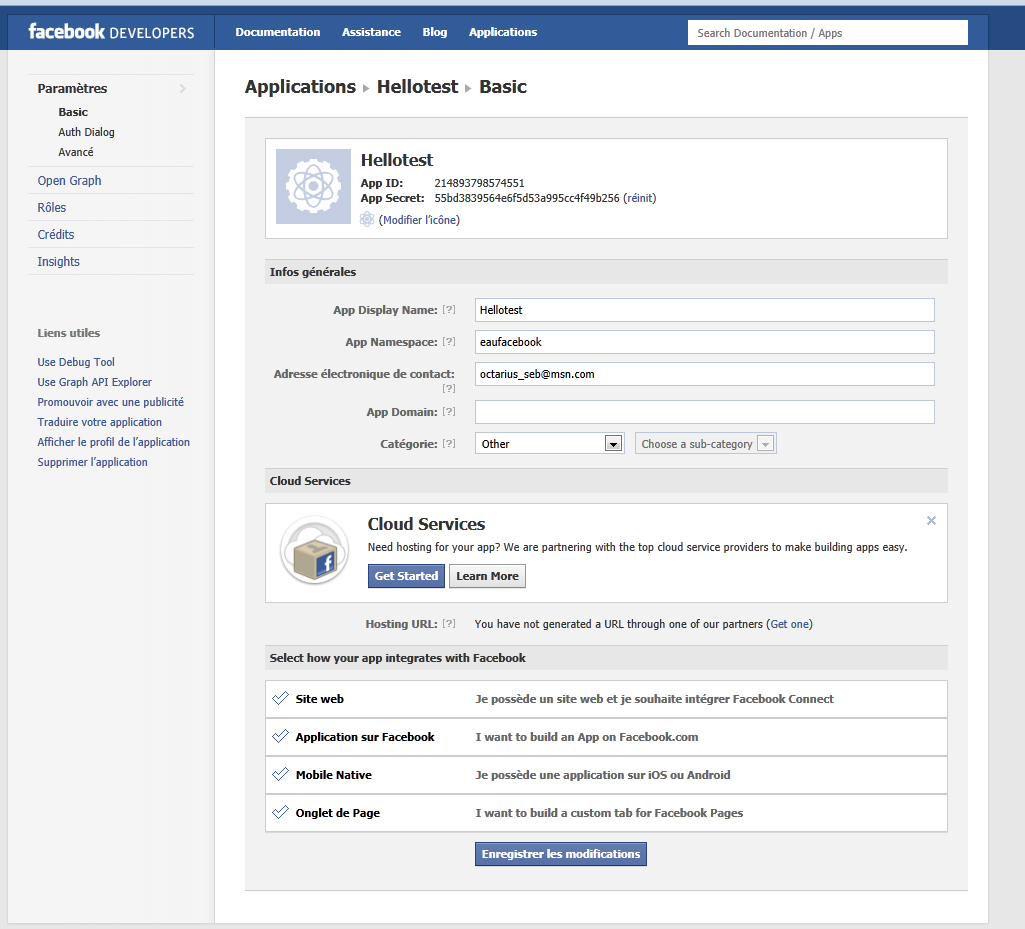Click the App Secret value 55bd3839564e6f5d53a995cc4f49b256

[527, 198]
